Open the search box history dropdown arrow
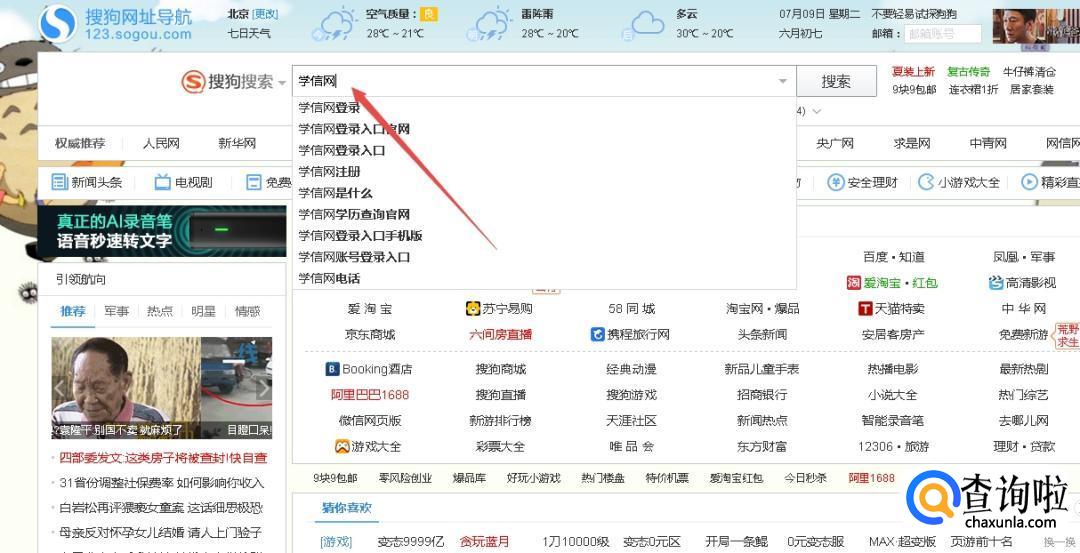The width and height of the screenshot is (1080, 553). (782, 81)
